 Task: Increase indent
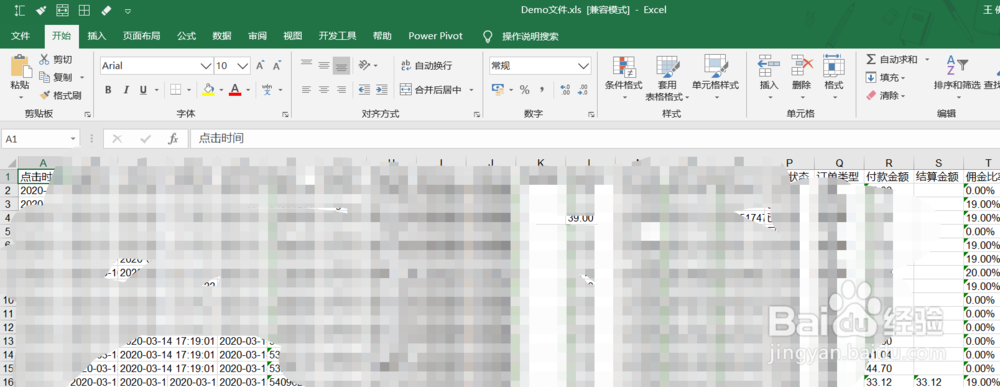pos(381,90)
